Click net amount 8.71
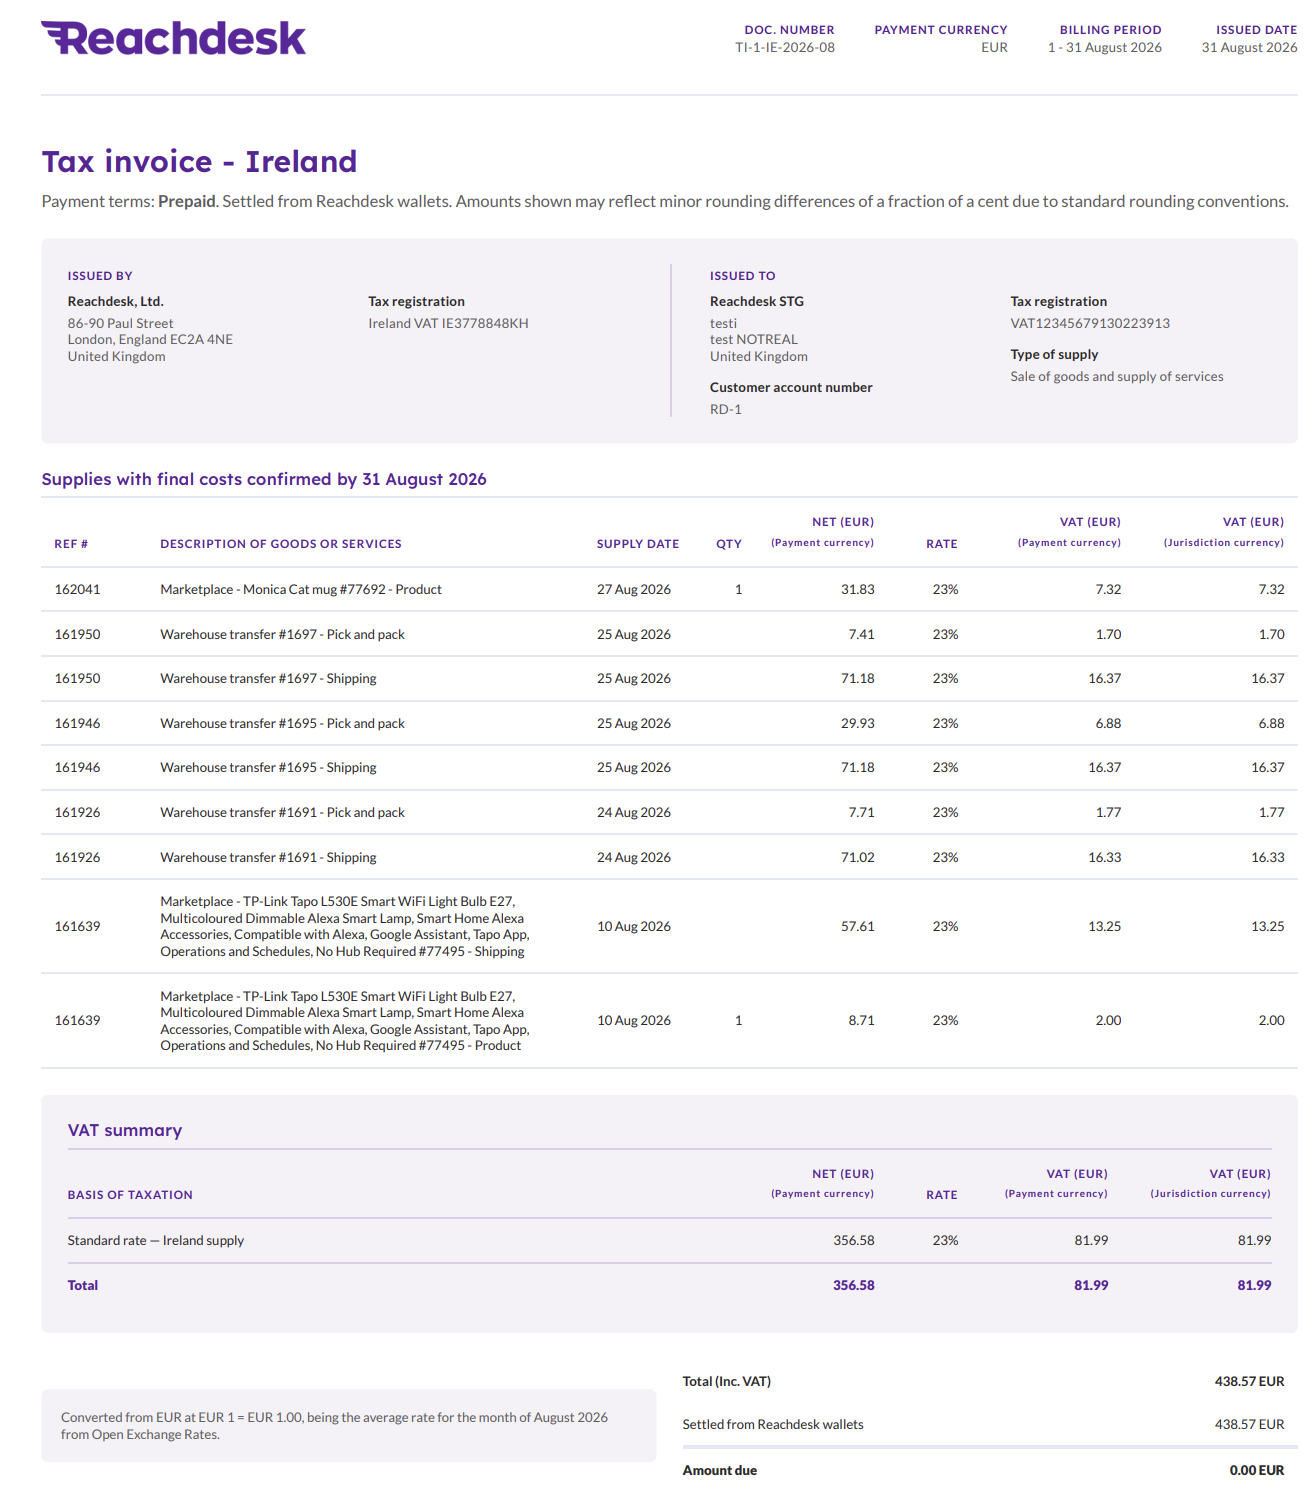1314x1506 pixels. coord(862,1020)
